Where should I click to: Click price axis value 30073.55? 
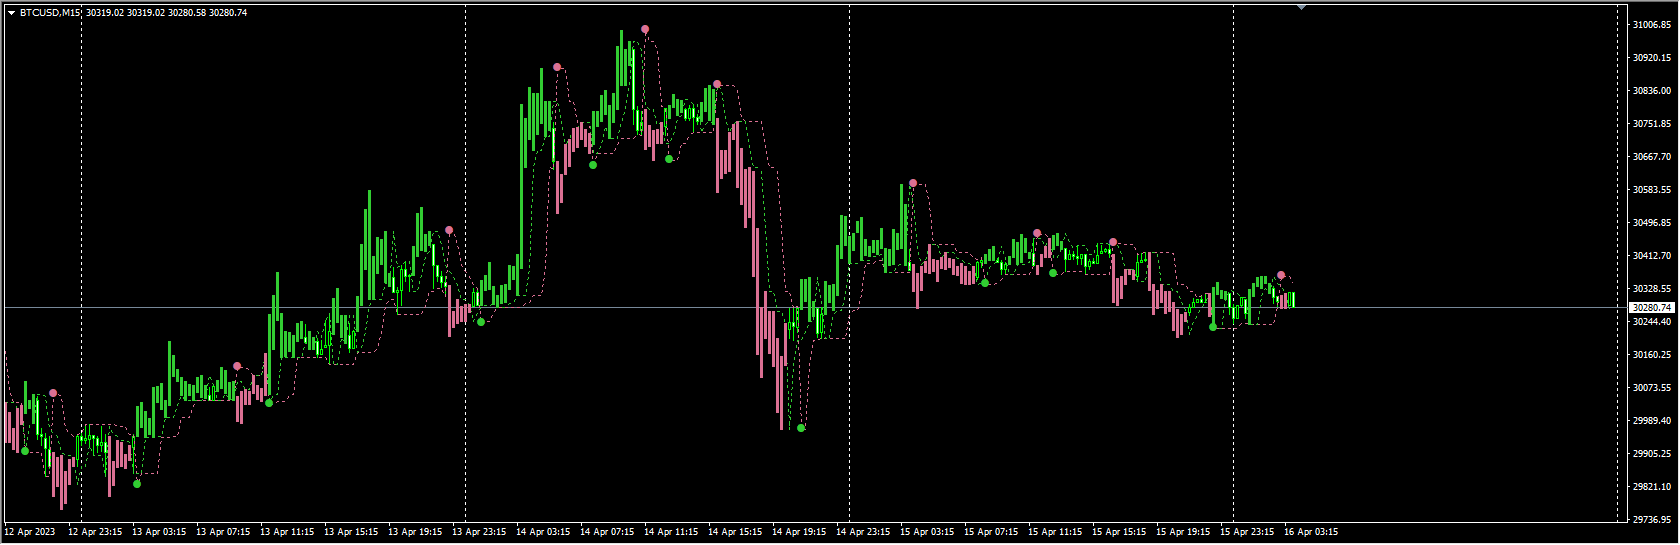click(1652, 387)
